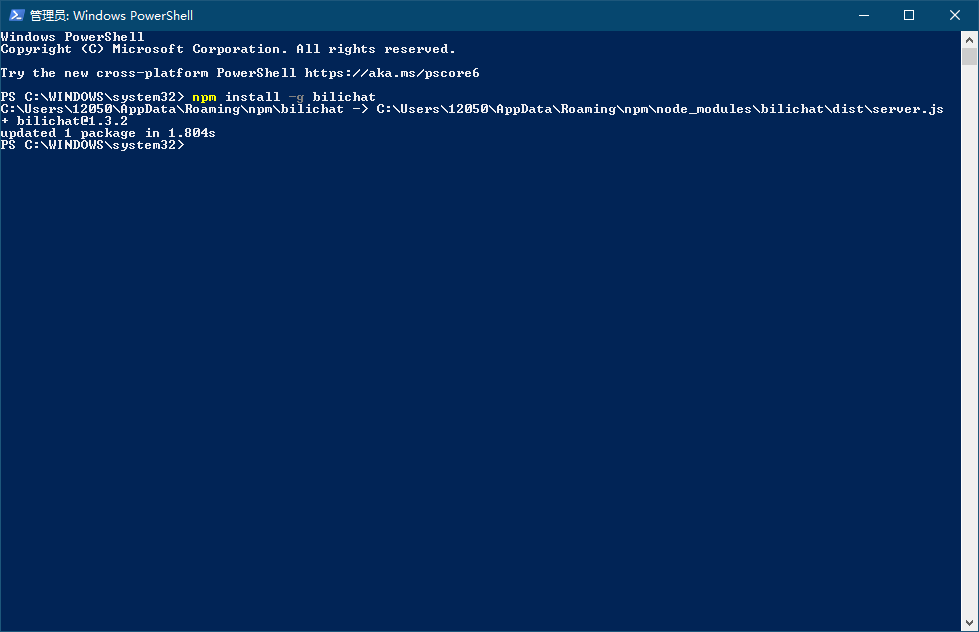Place cursor at the last PS prompt

(190, 145)
